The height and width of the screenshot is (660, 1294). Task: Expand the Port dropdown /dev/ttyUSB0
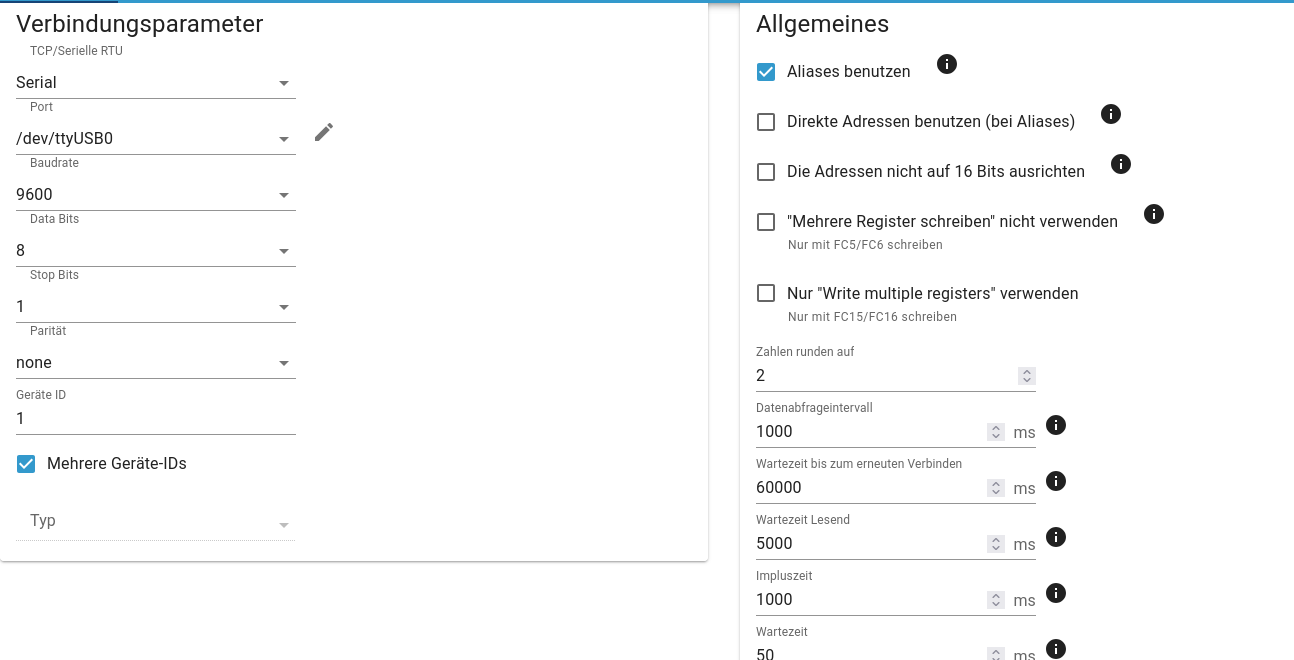tap(155, 139)
